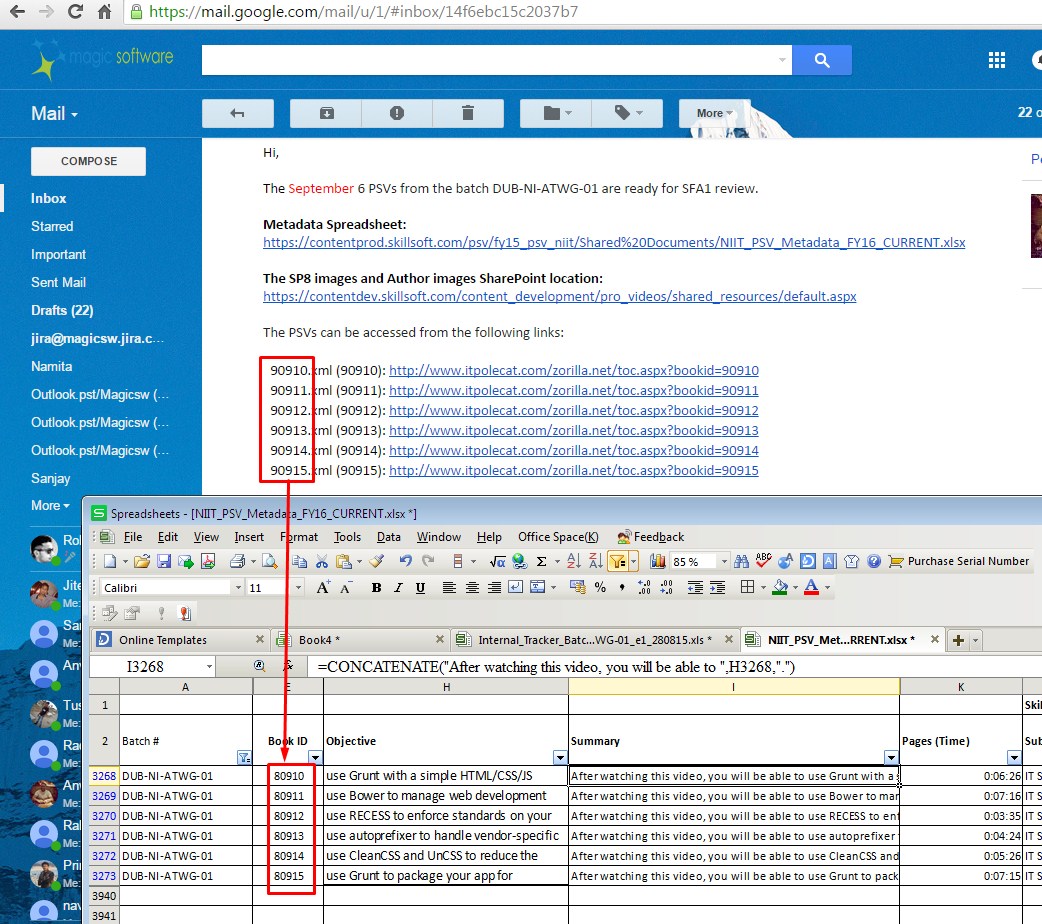This screenshot has height=924, width=1042.
Task: Open the Gmail More actions dropdown
Action: [714, 114]
